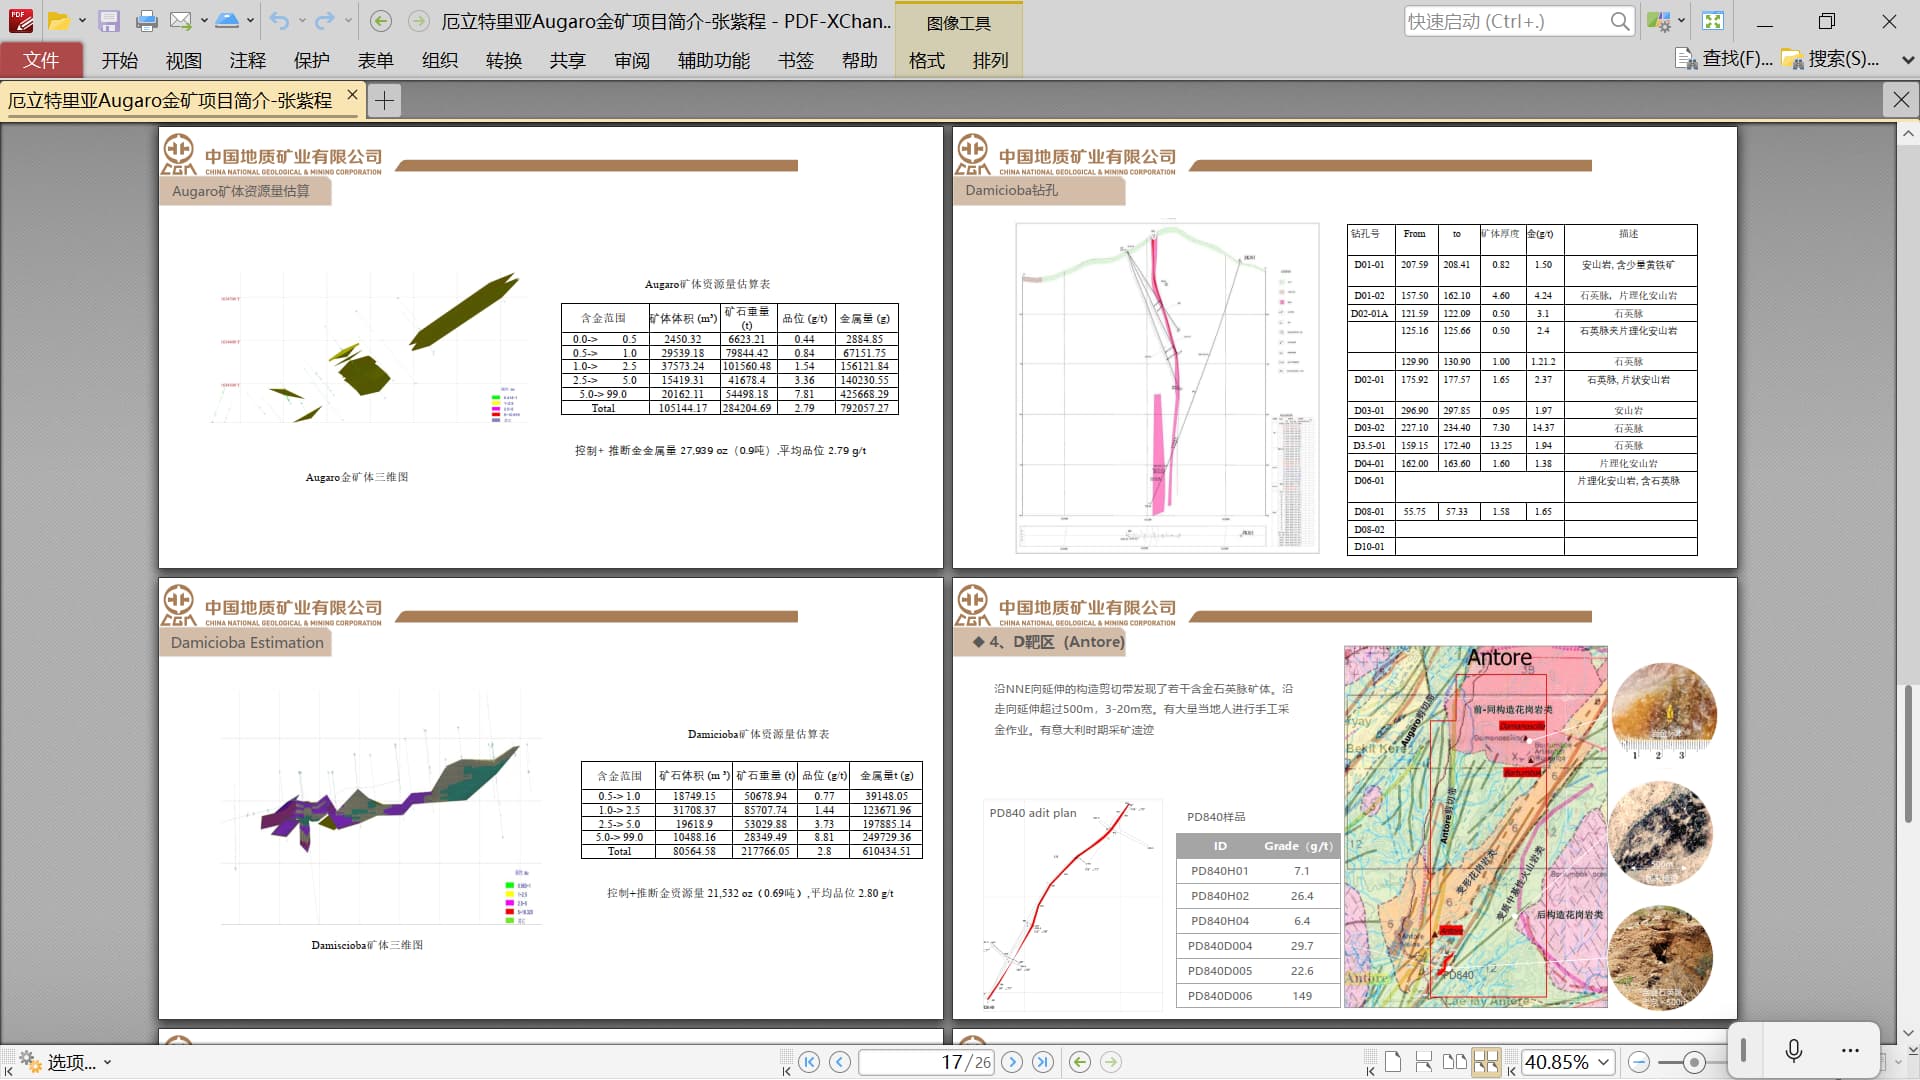1920x1080 pixels.
Task: Click the zoom slider handle
Action: (x=1693, y=1062)
